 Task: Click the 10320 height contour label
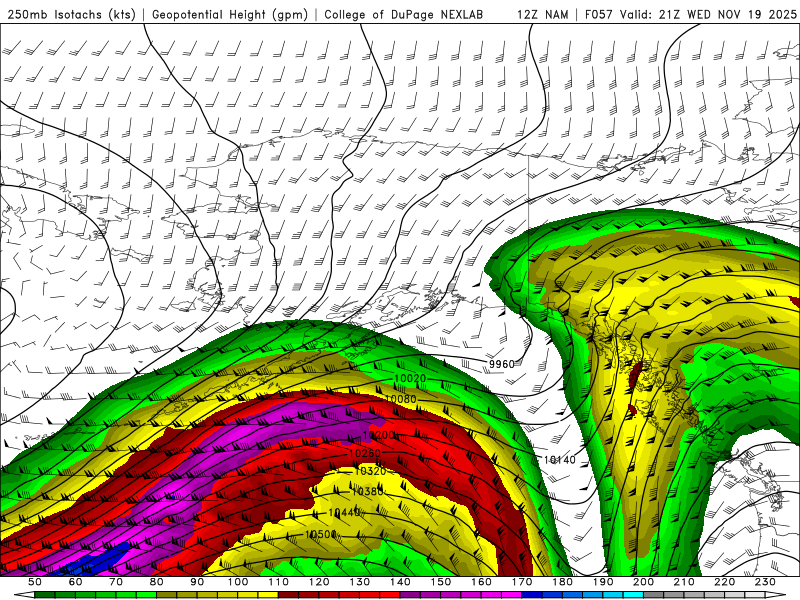click(370, 471)
